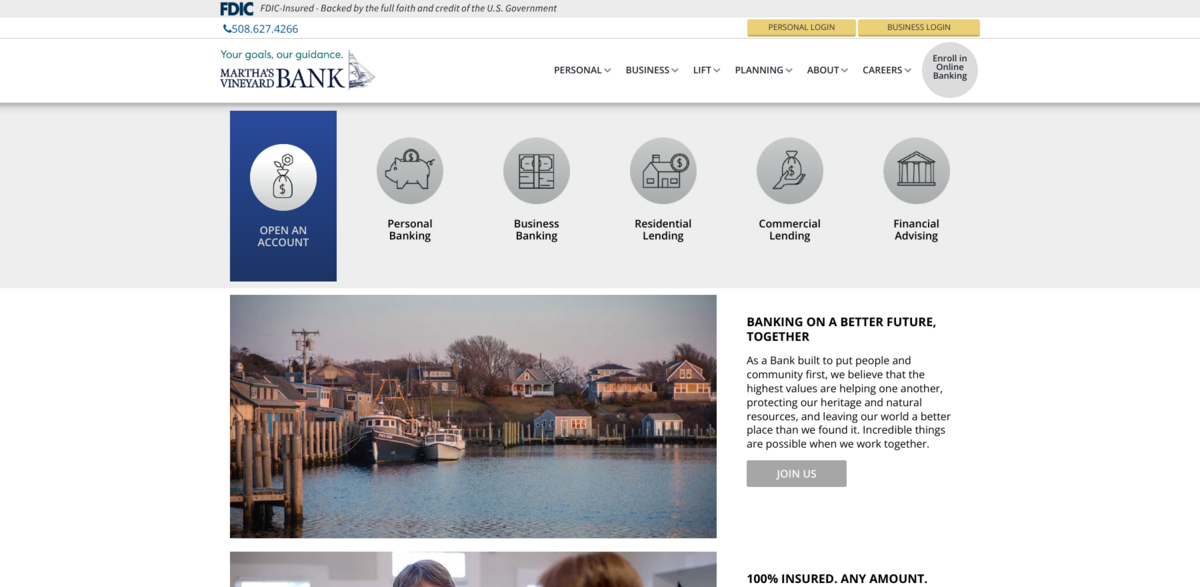Screen dimensions: 1200x587
Task: Select the Commercial Lending hand icon
Action: 789,171
